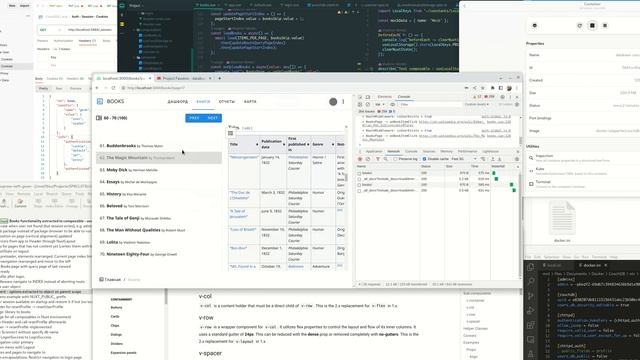Open the user avatar in the BOOKS header
640x360 pixels.
[333, 102]
